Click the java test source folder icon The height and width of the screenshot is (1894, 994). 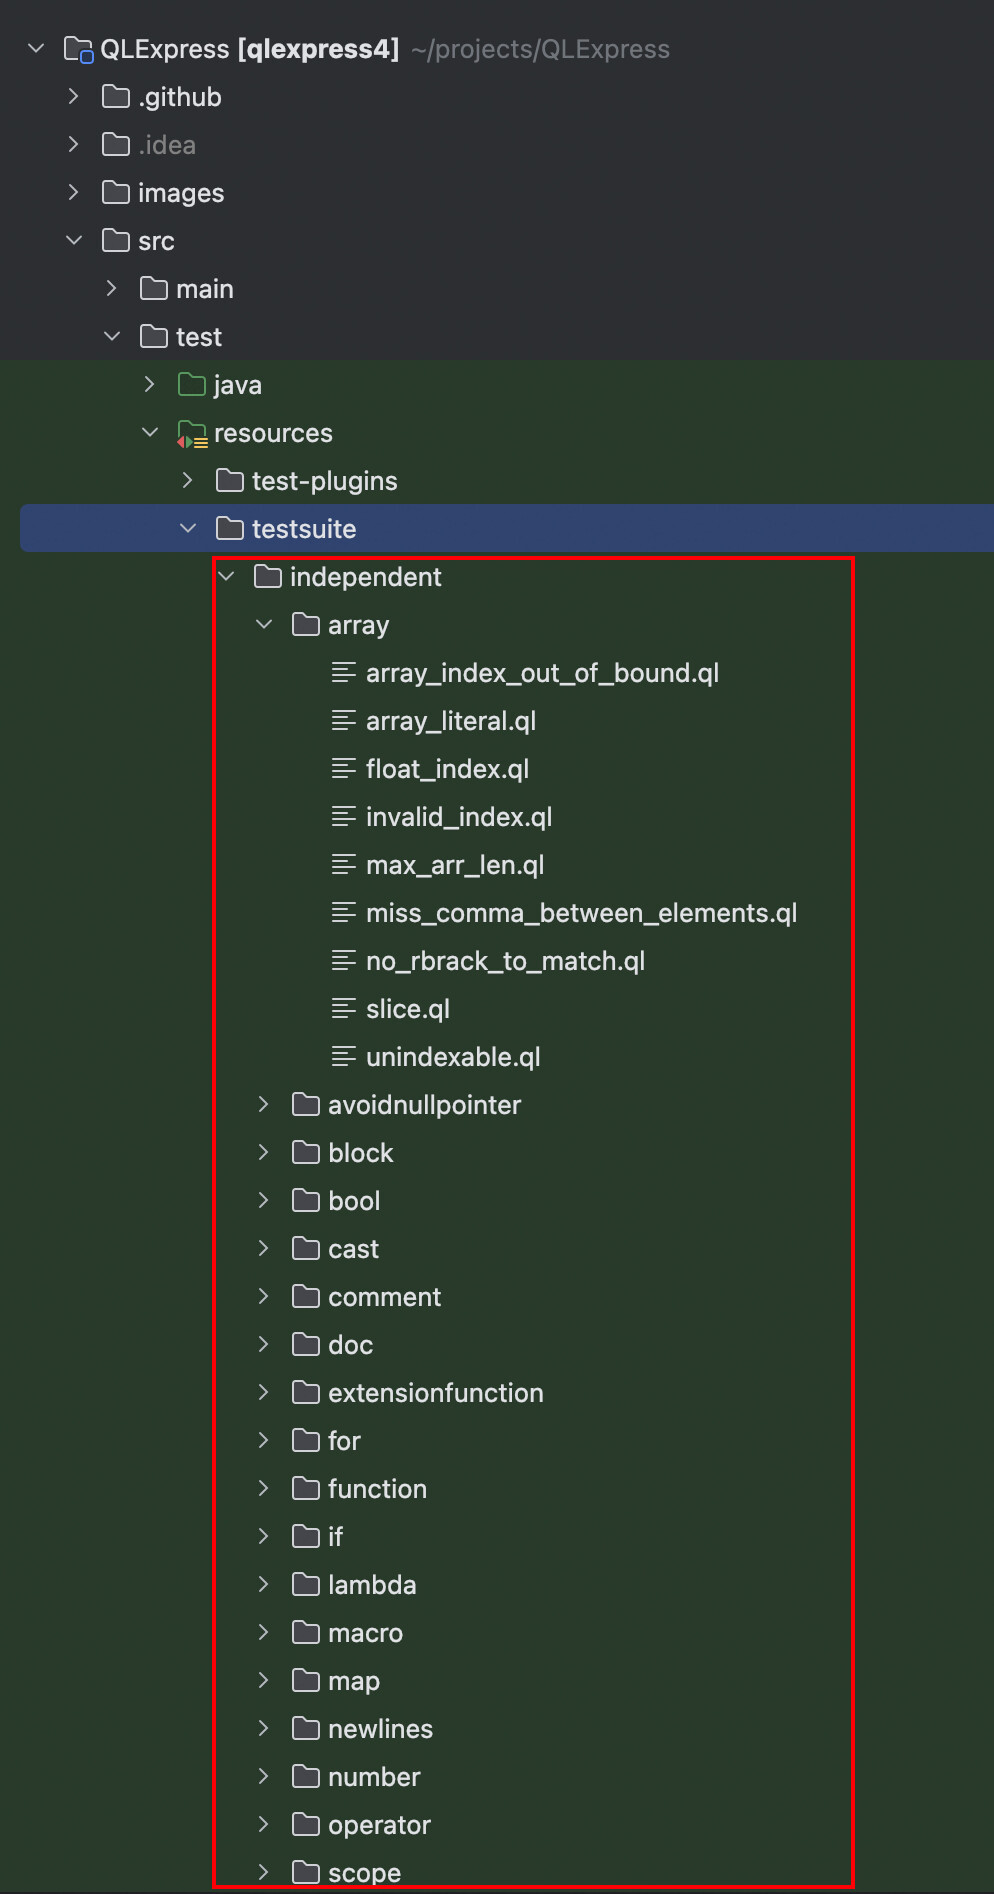(191, 385)
